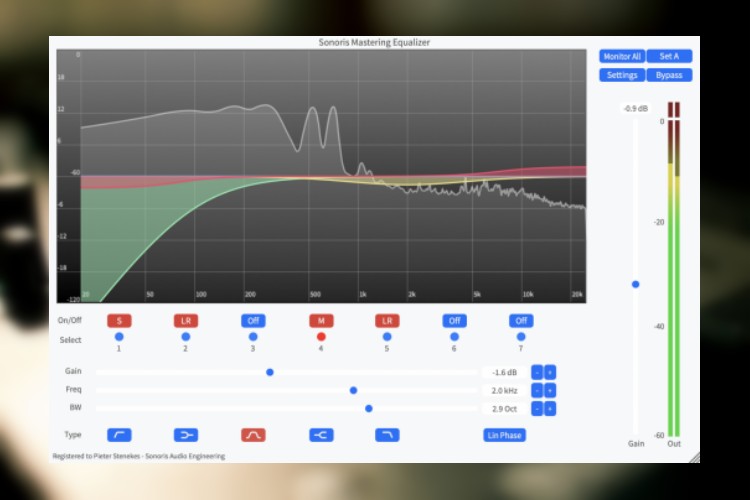Increase Gain with the plus stepper

click(x=550, y=372)
